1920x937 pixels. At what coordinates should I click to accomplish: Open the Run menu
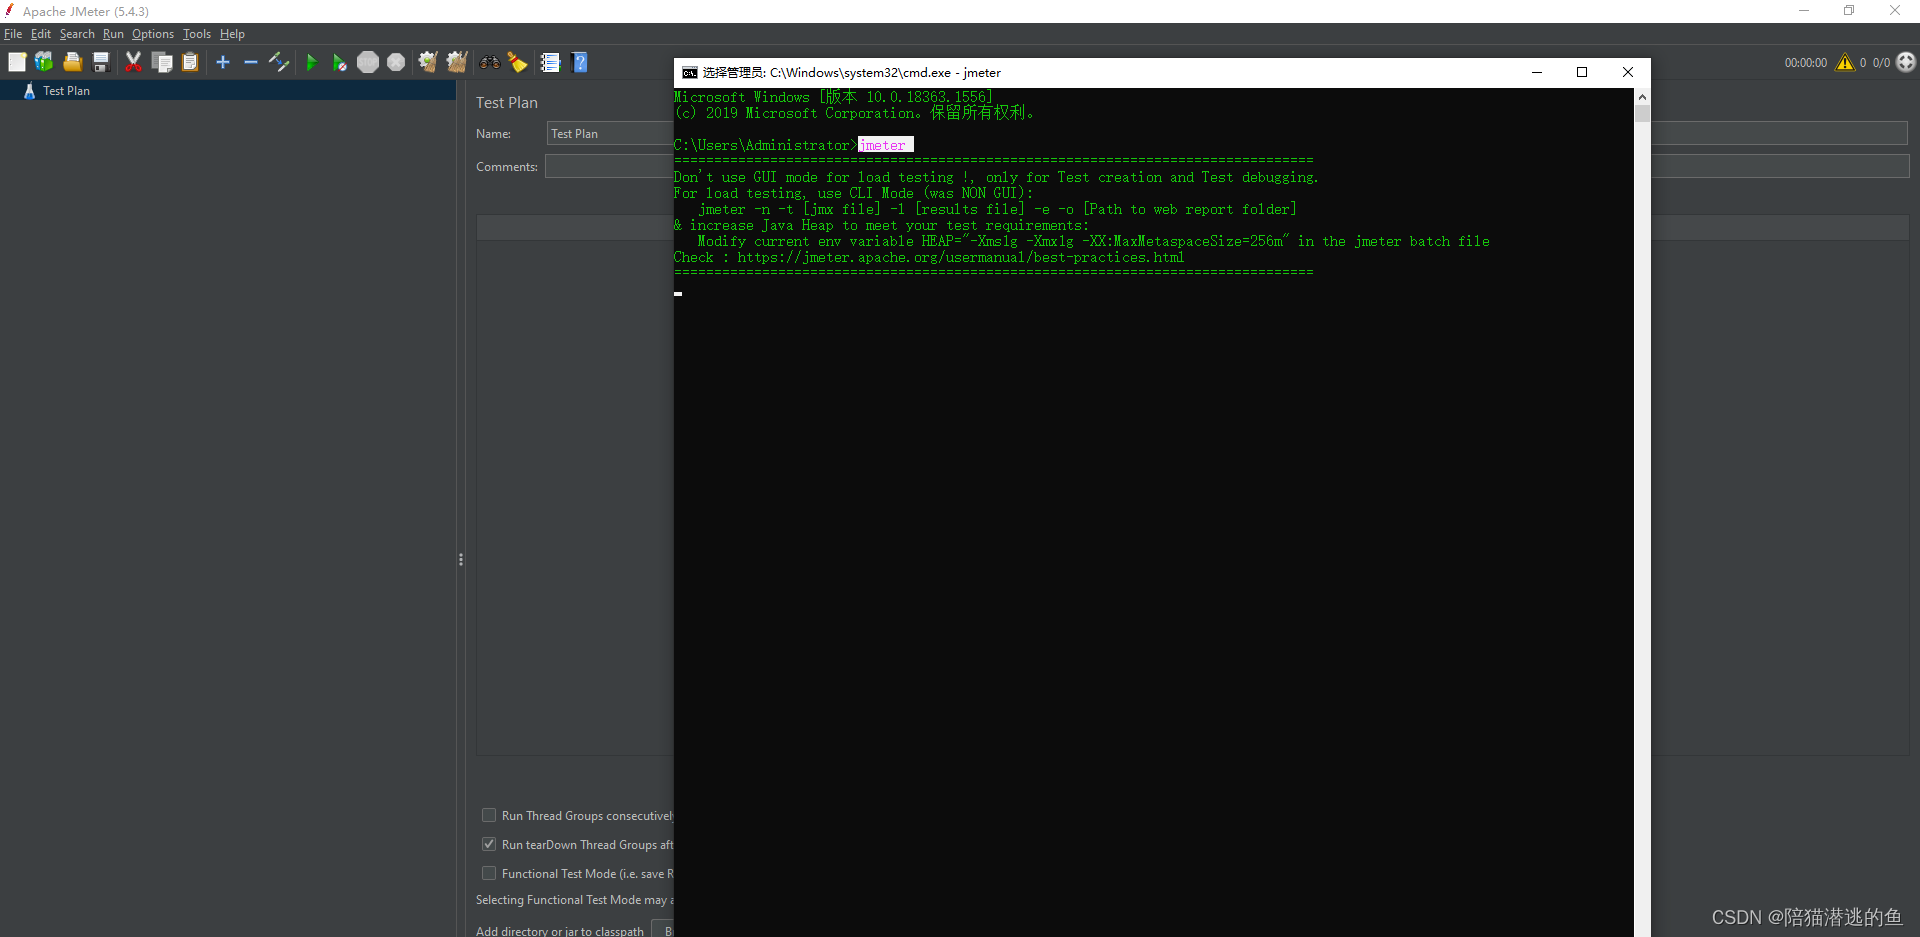(113, 34)
